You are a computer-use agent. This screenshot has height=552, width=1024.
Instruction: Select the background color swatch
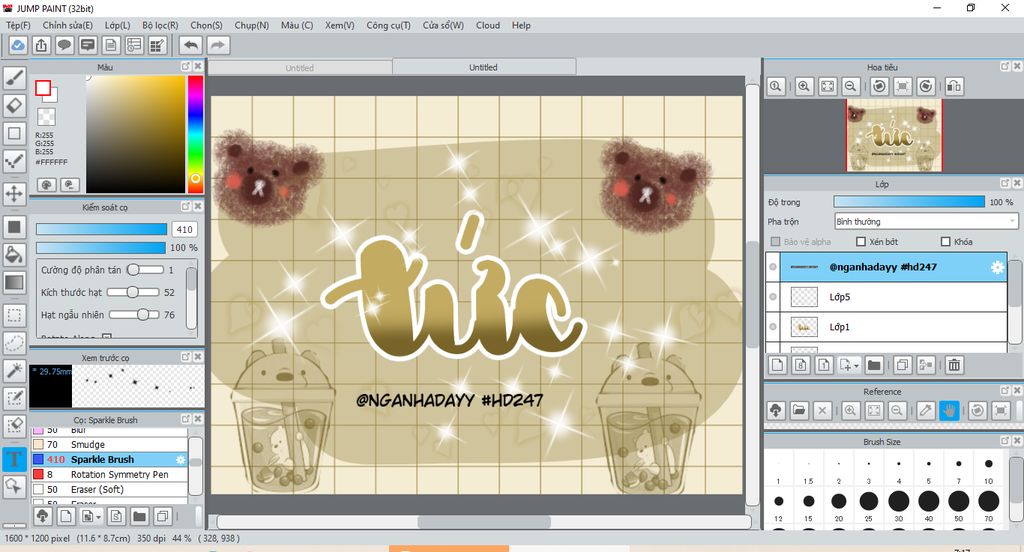pos(52,95)
